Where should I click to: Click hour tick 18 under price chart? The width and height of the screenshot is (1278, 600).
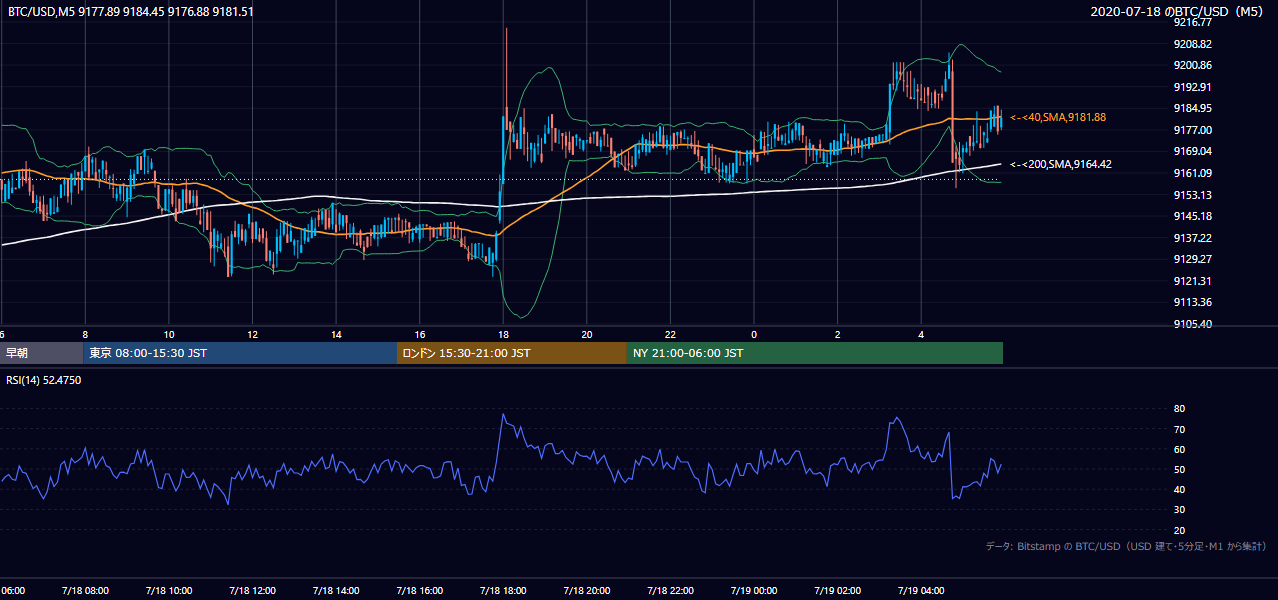[x=503, y=334]
